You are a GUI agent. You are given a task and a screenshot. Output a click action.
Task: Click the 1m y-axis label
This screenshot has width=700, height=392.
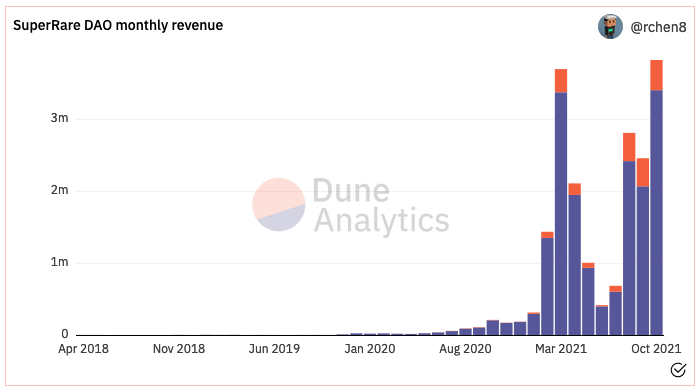59,262
